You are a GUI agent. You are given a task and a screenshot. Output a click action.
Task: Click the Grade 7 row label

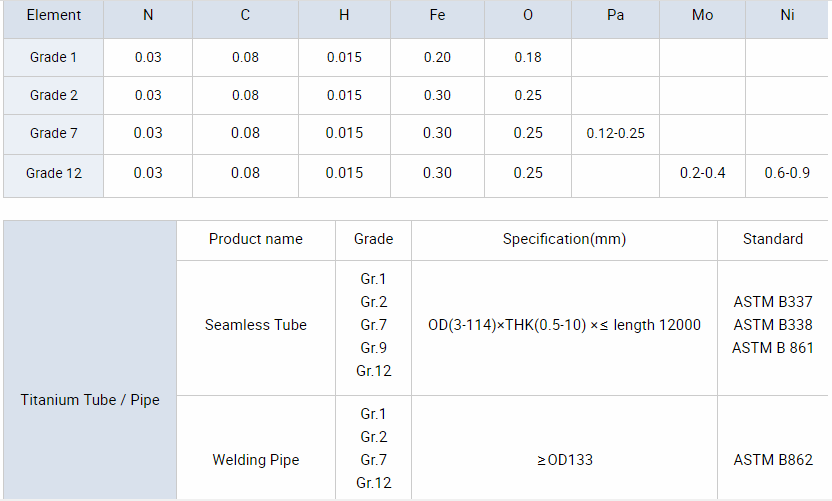pyautogui.click(x=53, y=134)
